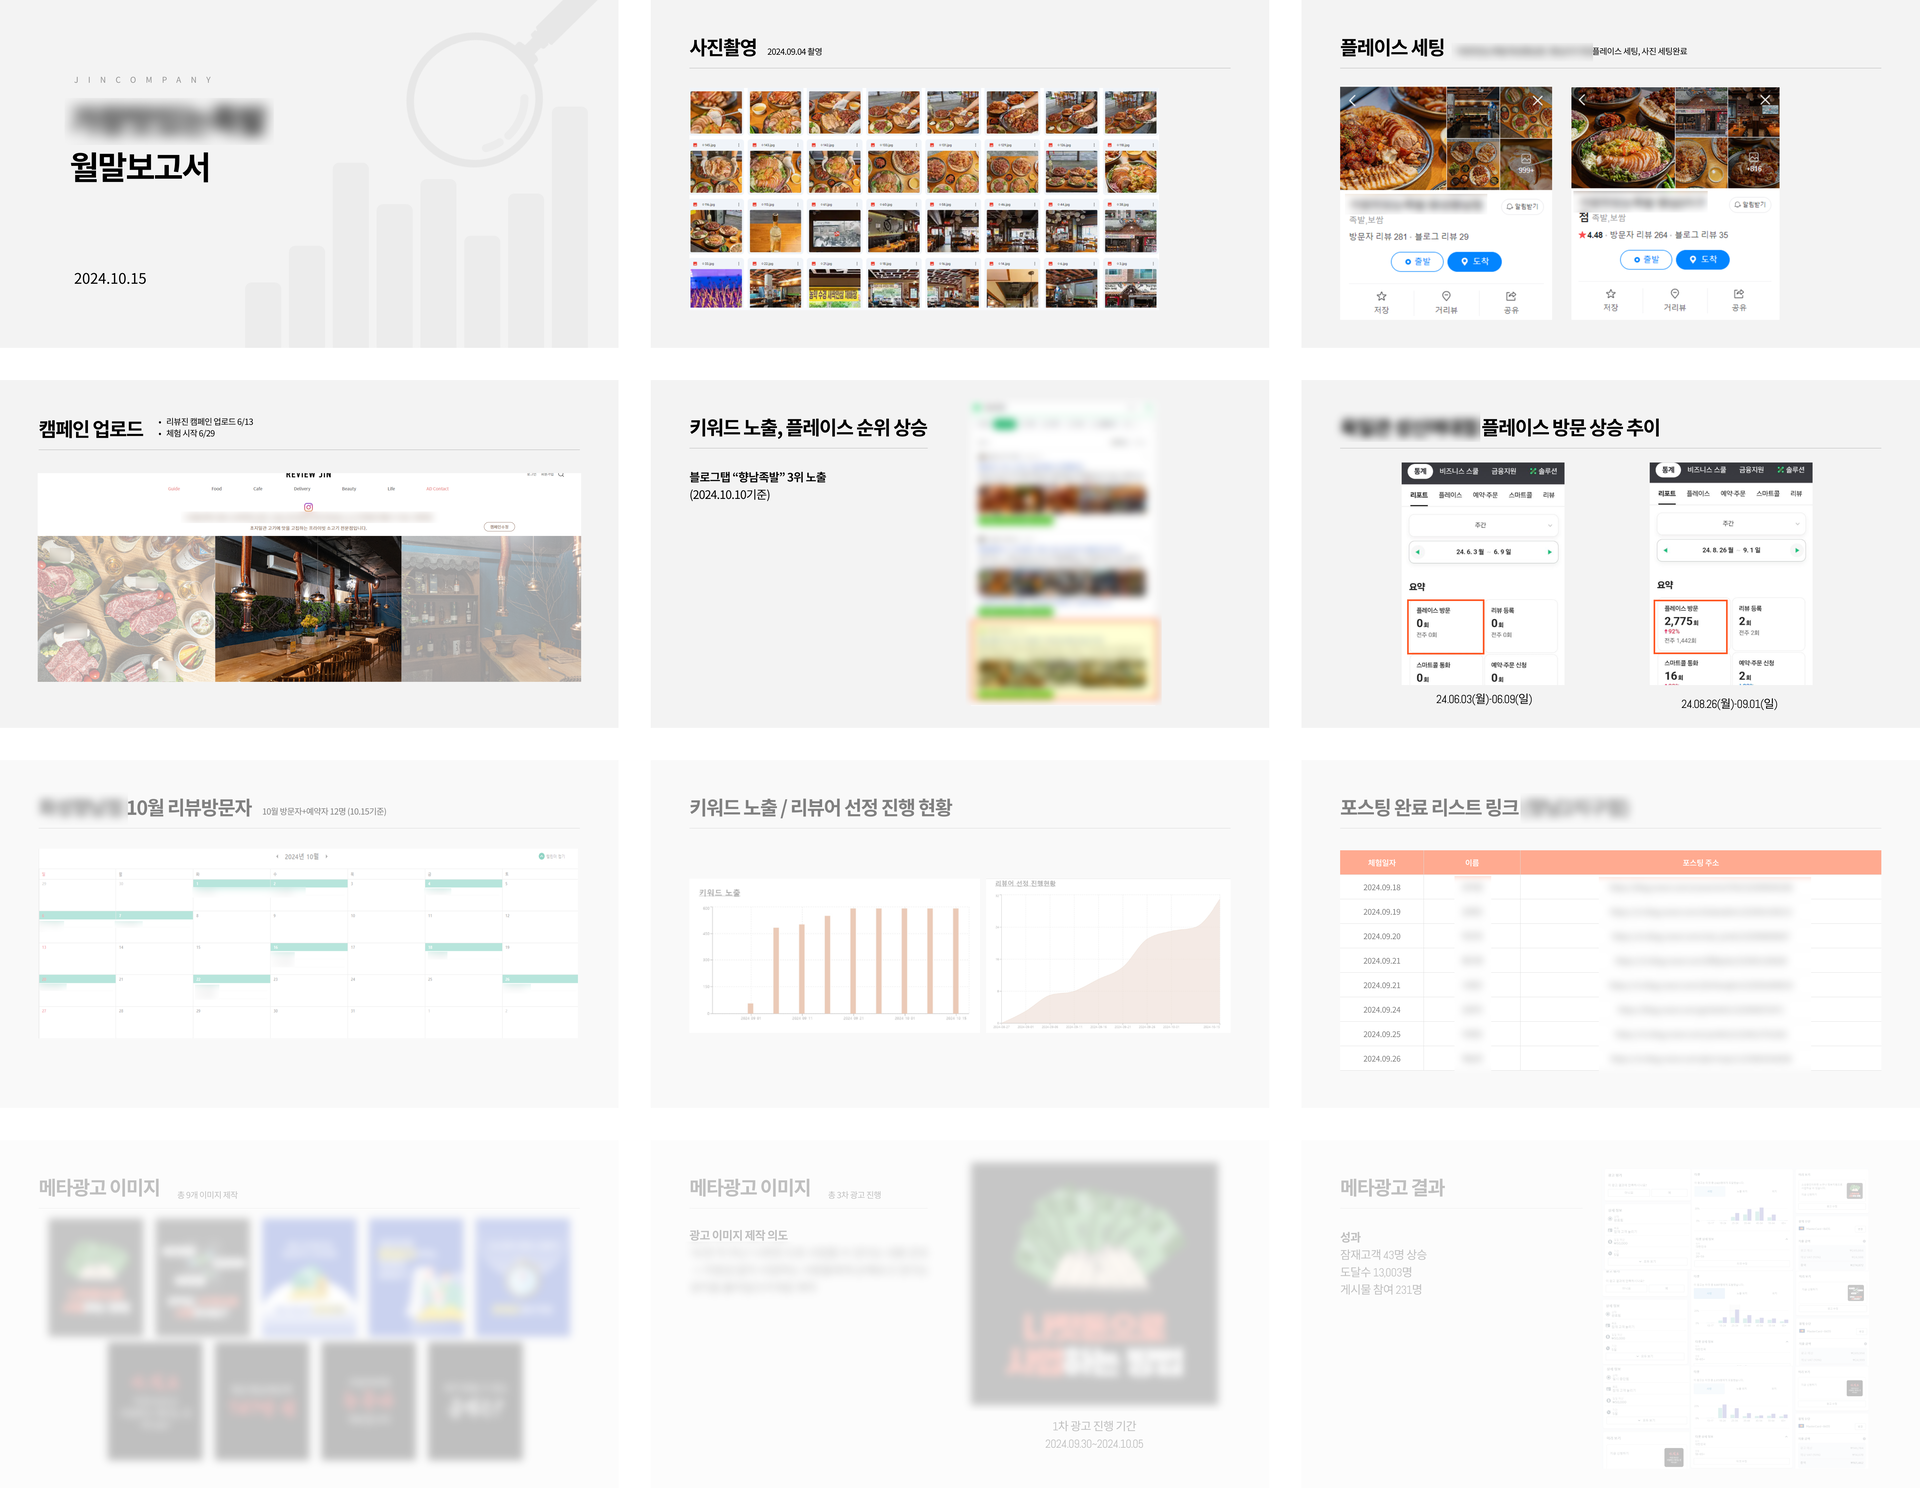Close the right place card photo viewer
The height and width of the screenshot is (1488, 1920).
click(x=1765, y=100)
